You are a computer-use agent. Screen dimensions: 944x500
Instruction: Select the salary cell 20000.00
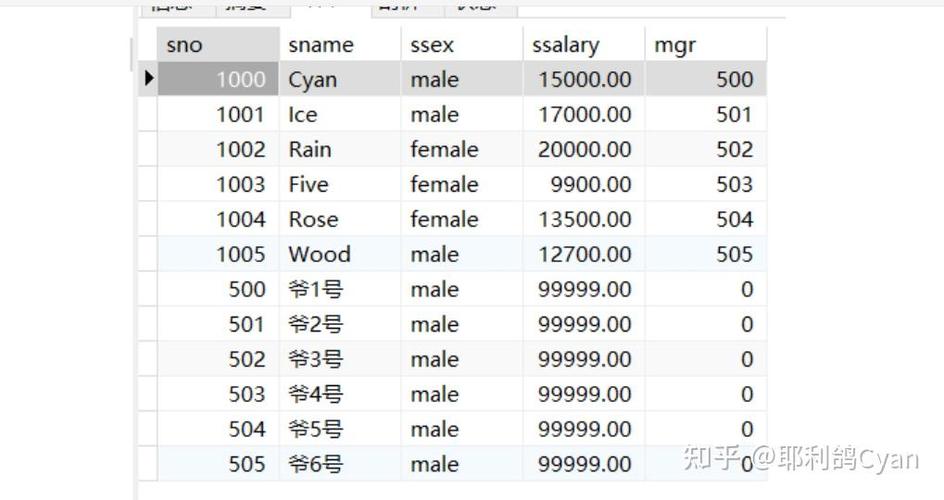point(583,149)
